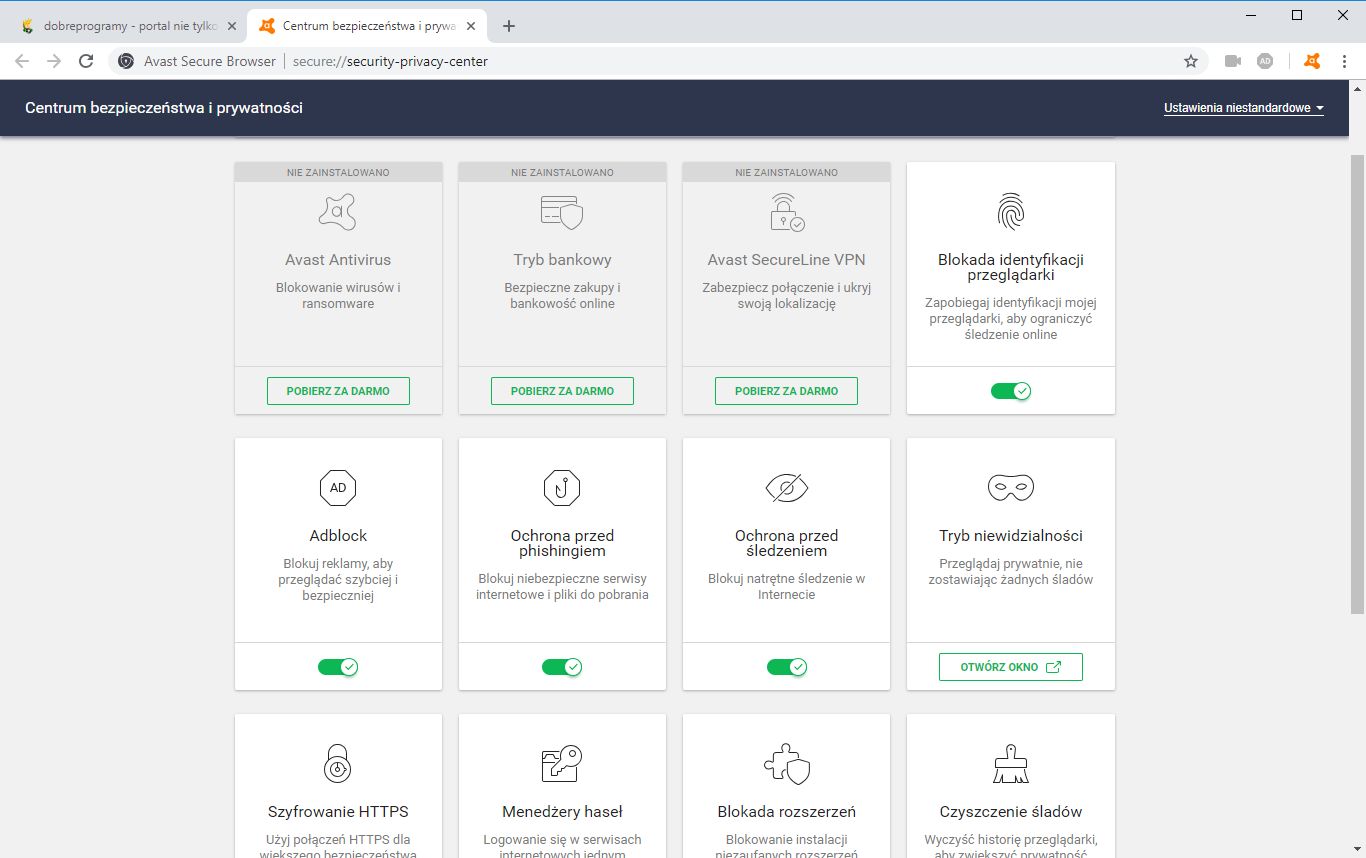Click the Adblock AD octagon icon

tap(338, 488)
